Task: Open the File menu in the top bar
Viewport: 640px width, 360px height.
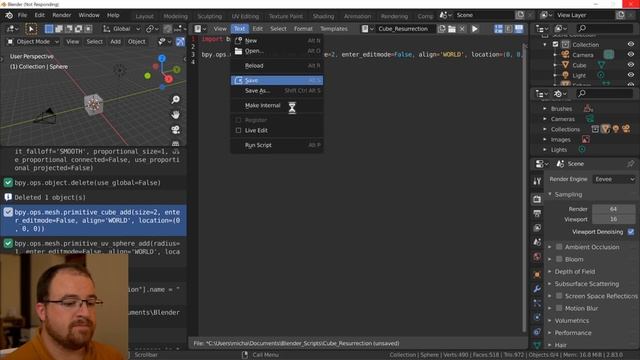Action: tap(22, 16)
